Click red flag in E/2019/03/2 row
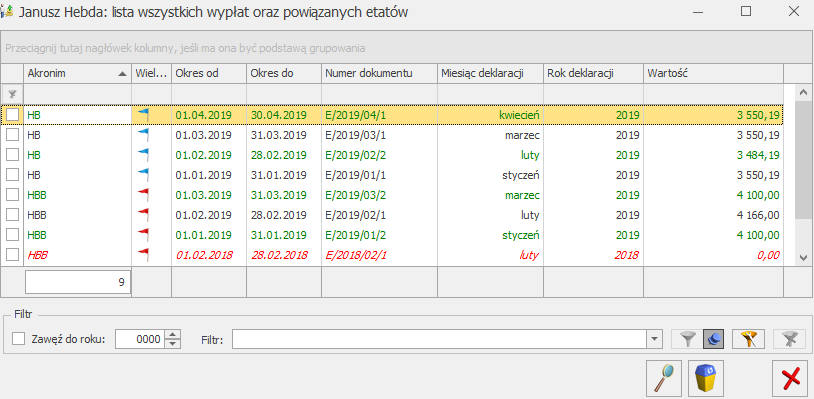This screenshot has height=399, width=814. (x=143, y=195)
